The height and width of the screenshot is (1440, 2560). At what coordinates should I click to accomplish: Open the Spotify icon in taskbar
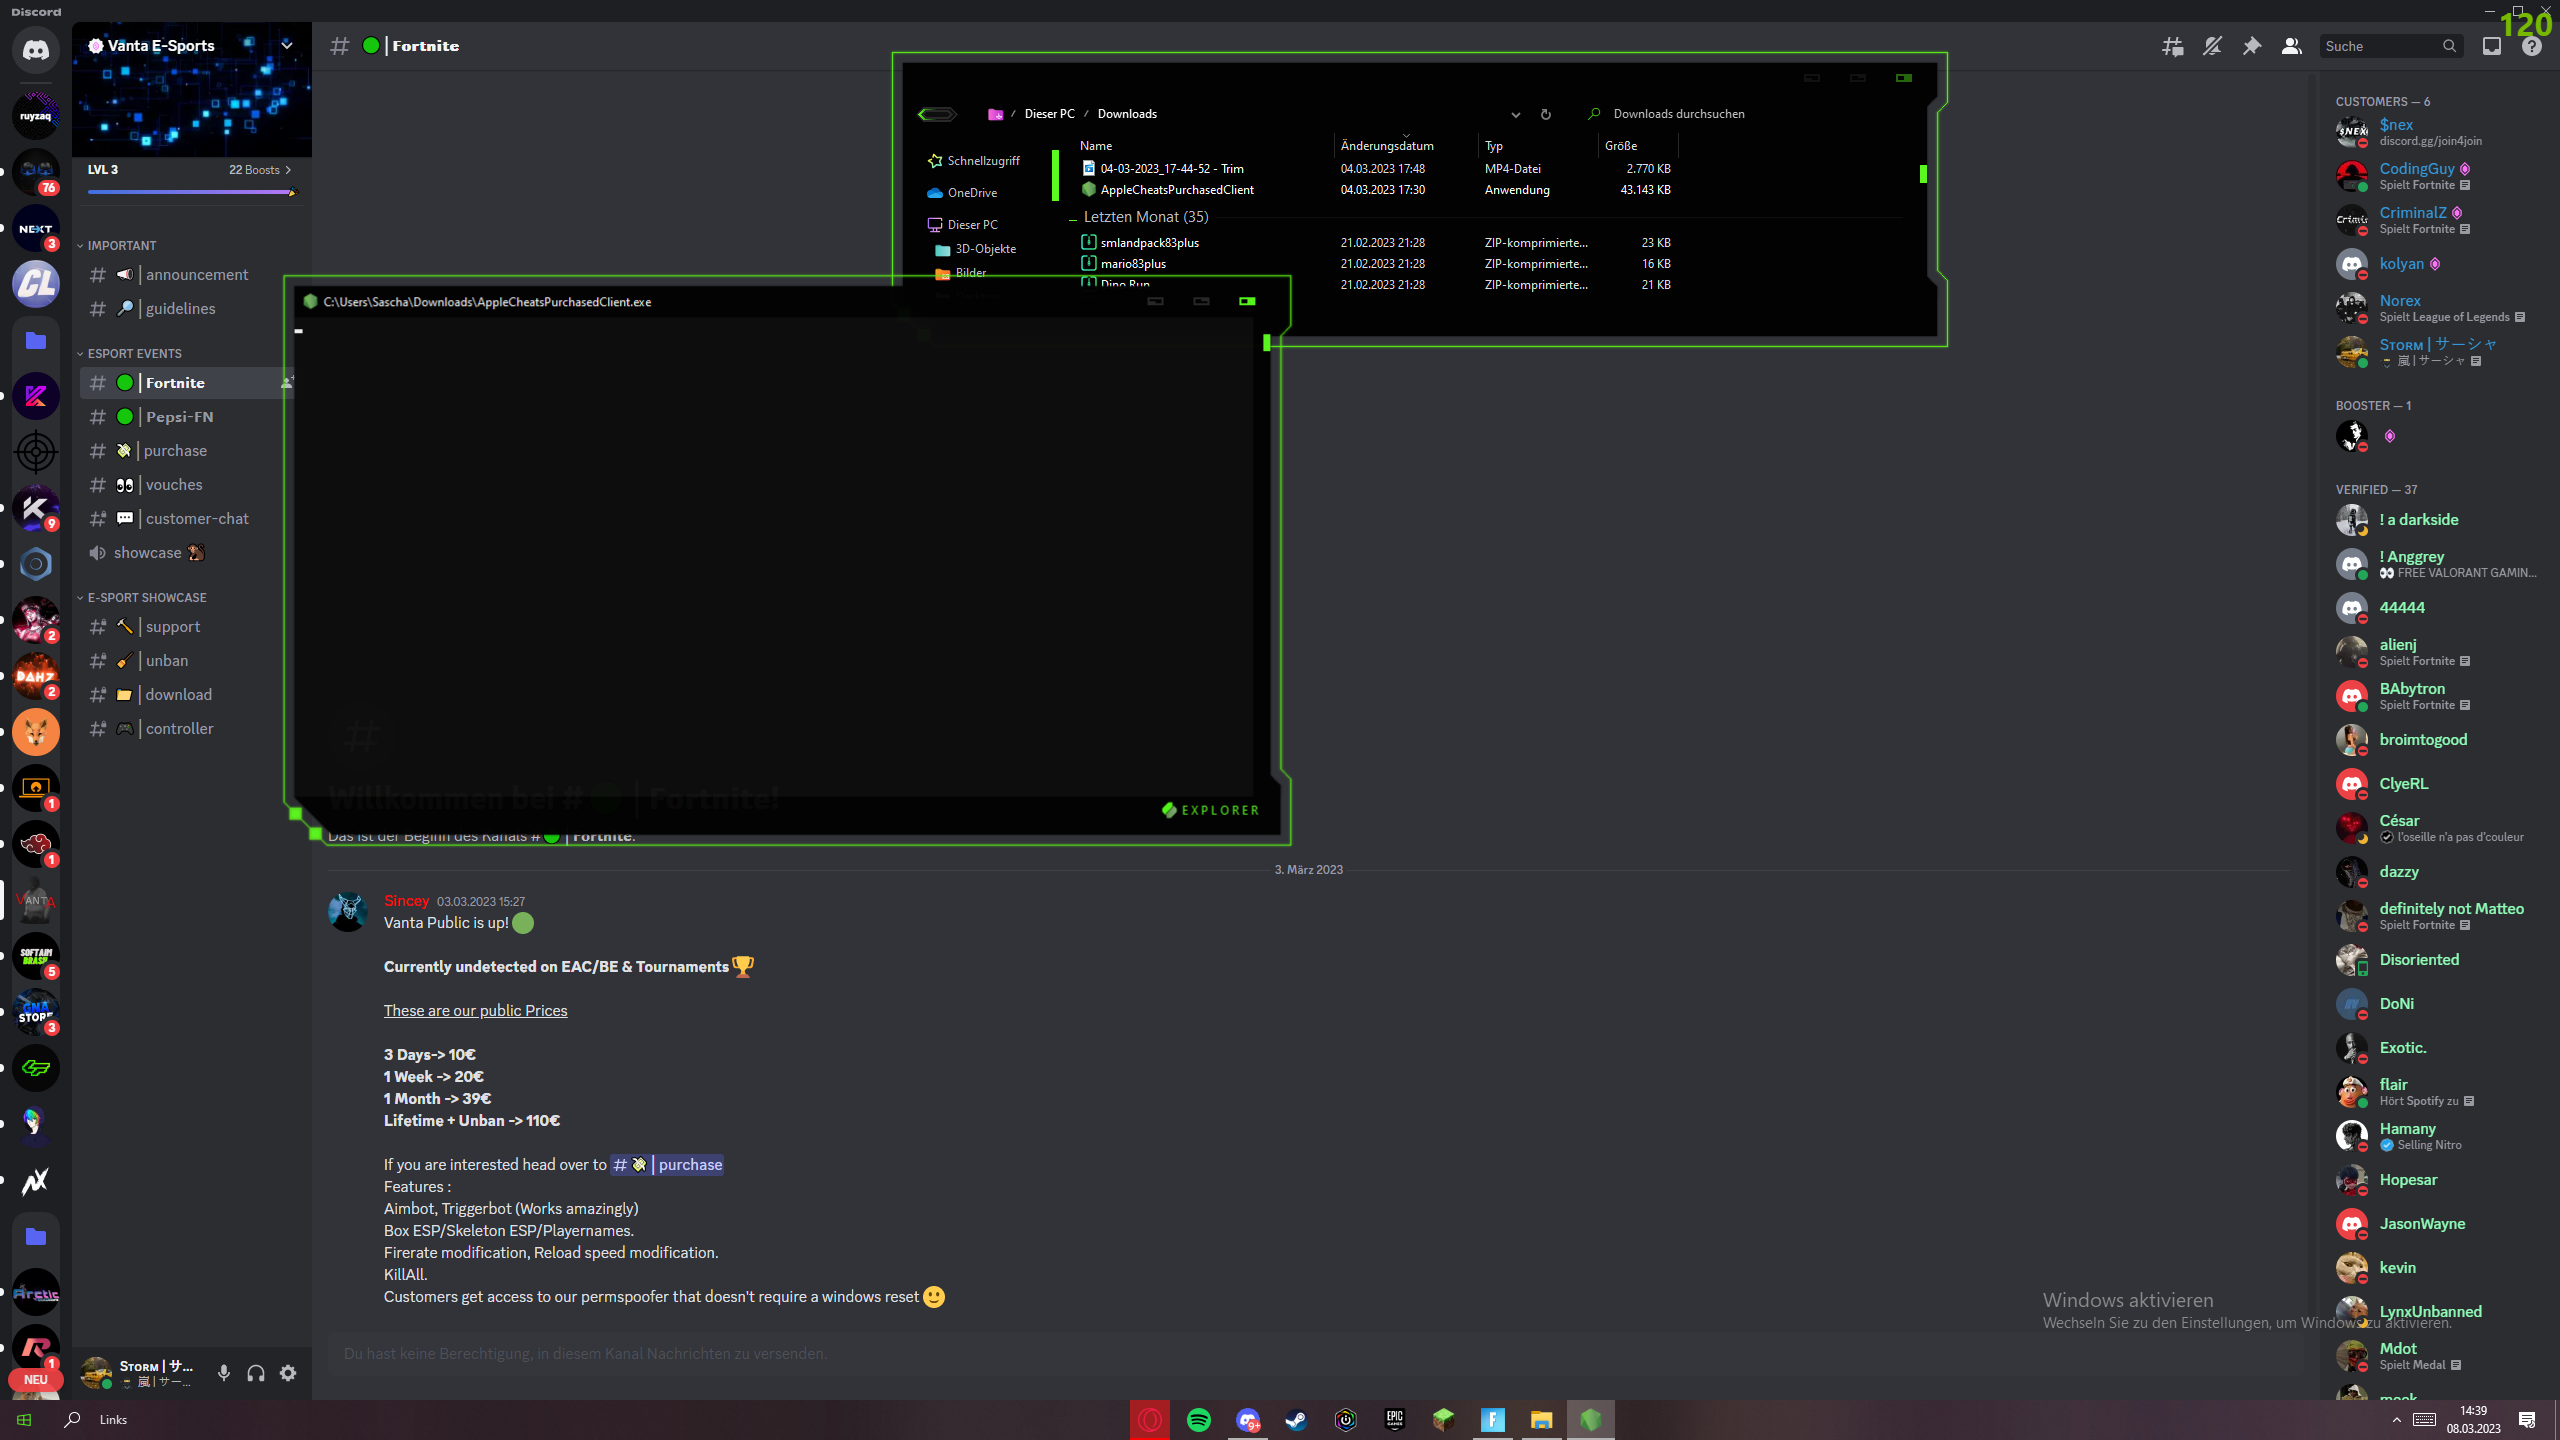(1198, 1419)
